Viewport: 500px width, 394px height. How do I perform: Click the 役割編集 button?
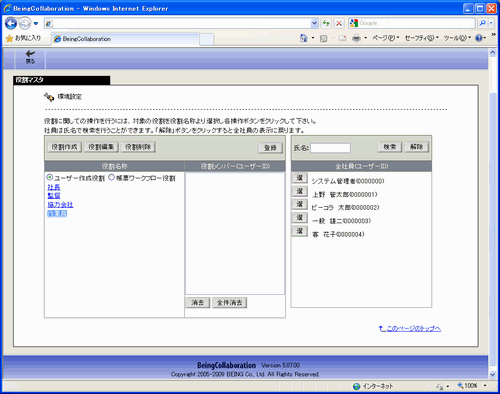[x=101, y=147]
